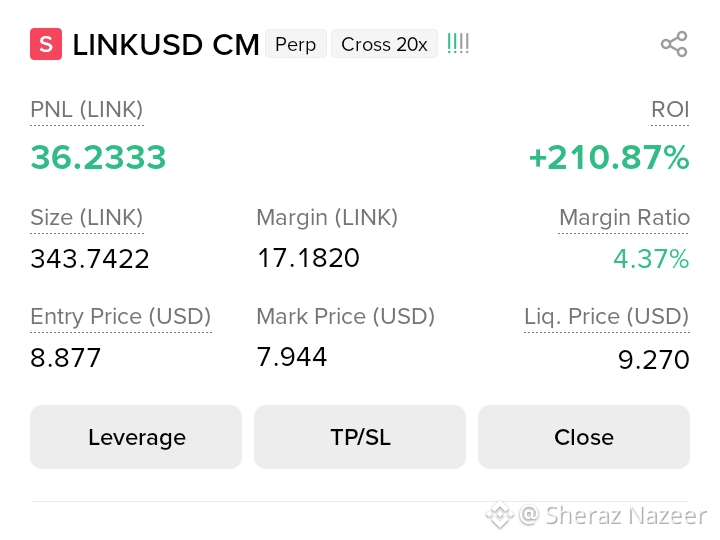This screenshot has height=540, width=720.
Task: Open the Leverage adjustment button
Action: pos(136,437)
